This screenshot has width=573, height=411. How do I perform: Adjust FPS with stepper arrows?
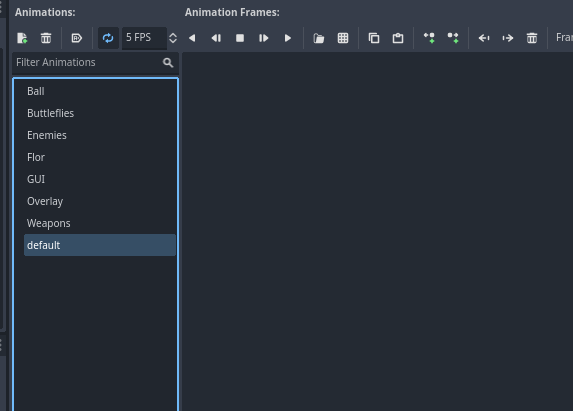[x=173, y=38]
